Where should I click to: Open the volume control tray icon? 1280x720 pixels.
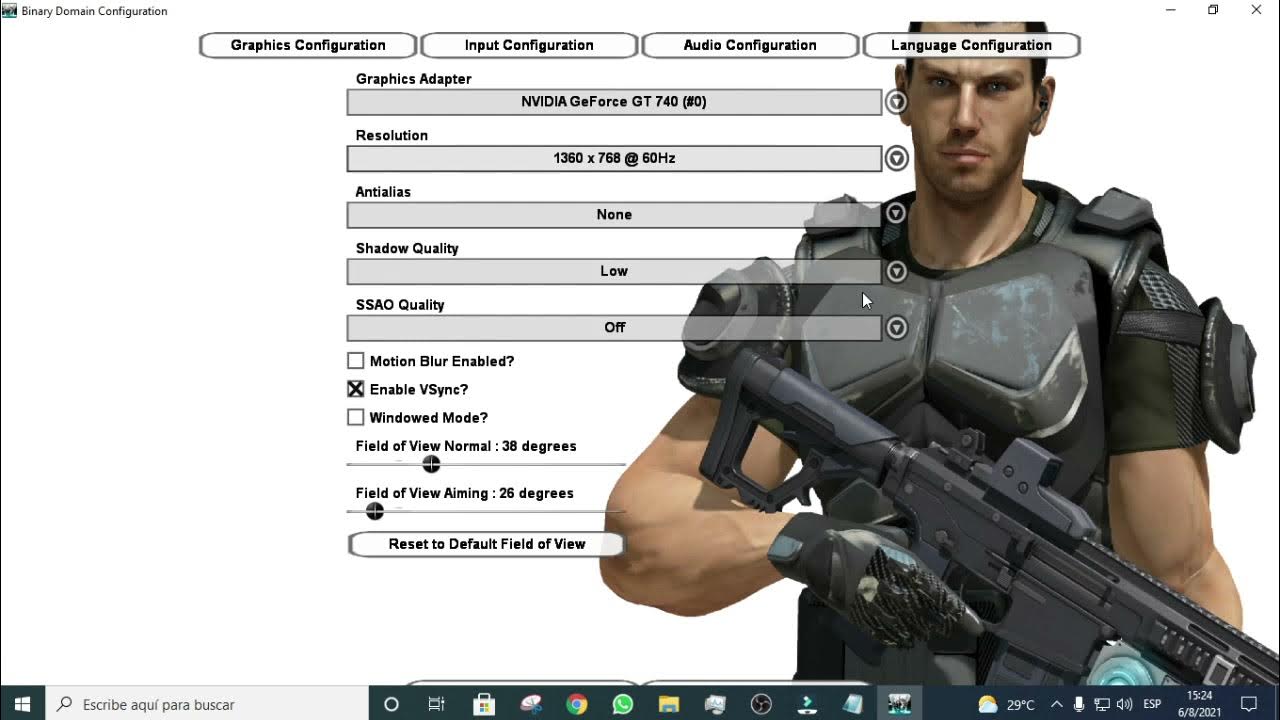(1124, 704)
